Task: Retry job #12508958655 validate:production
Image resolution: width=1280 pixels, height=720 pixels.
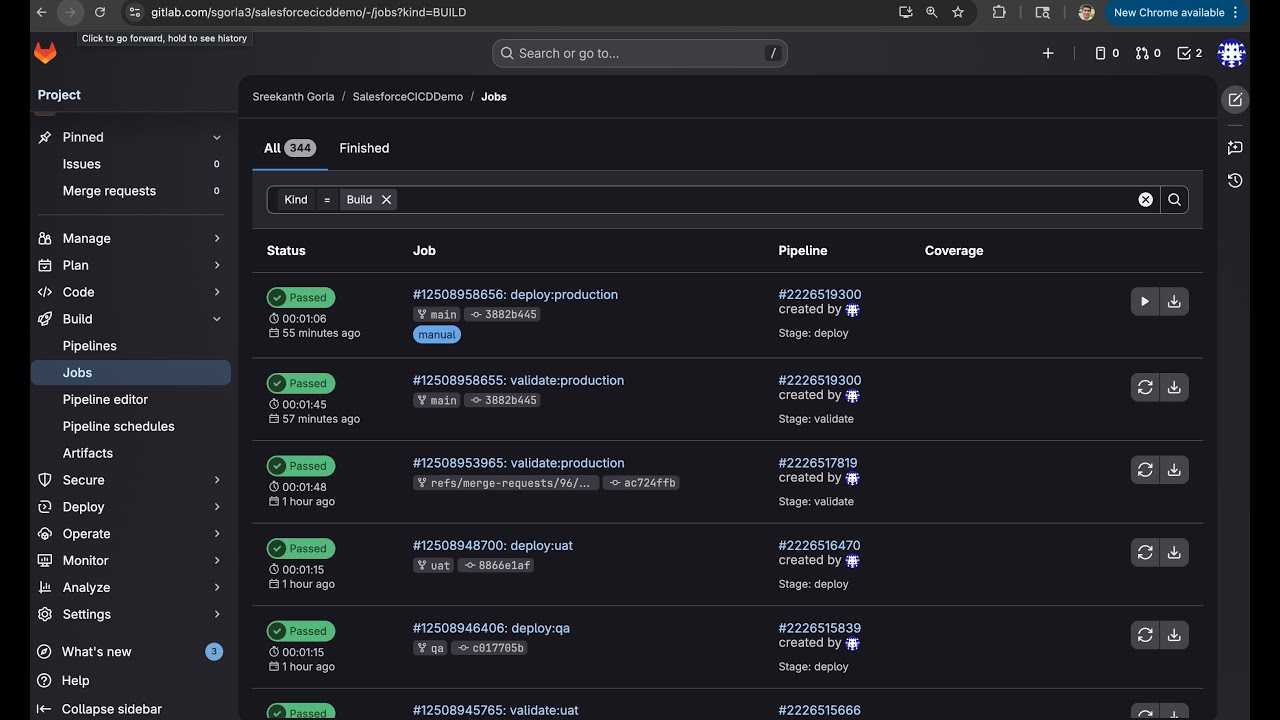Action: click(x=1145, y=387)
